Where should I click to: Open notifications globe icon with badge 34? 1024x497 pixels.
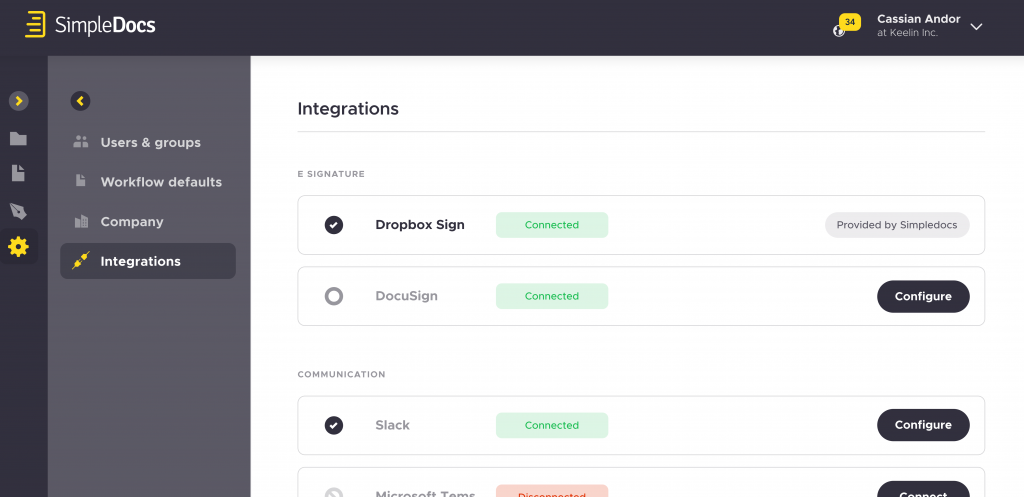(839, 30)
